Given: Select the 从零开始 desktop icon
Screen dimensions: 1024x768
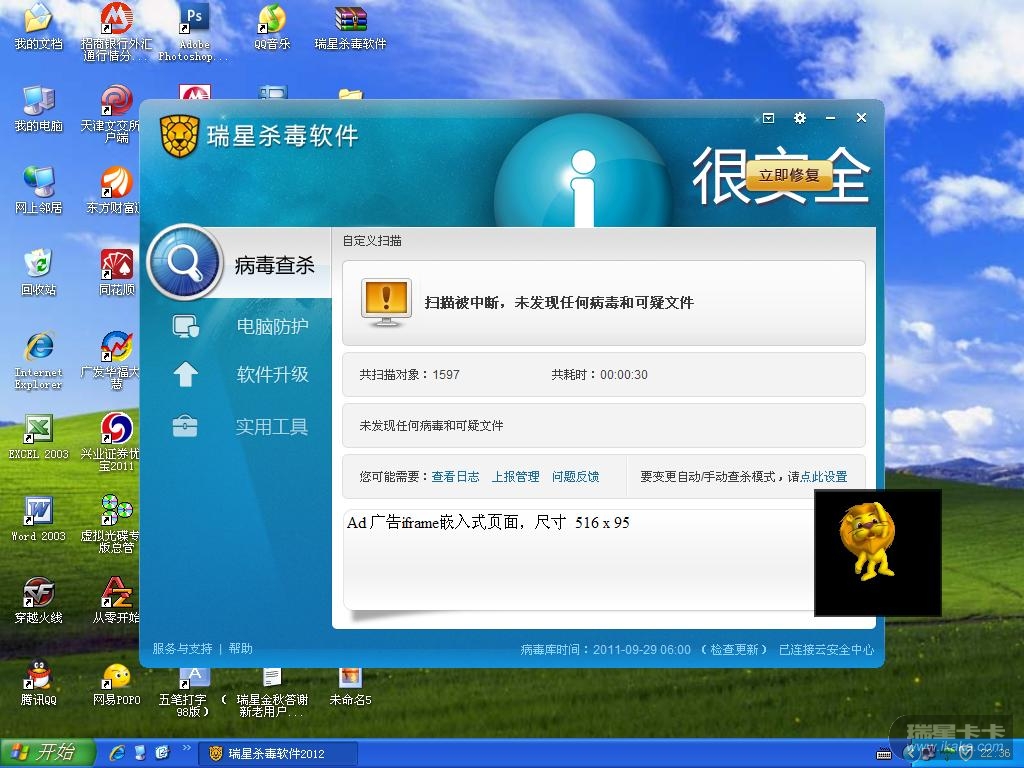Looking at the screenshot, I should pos(116,600).
